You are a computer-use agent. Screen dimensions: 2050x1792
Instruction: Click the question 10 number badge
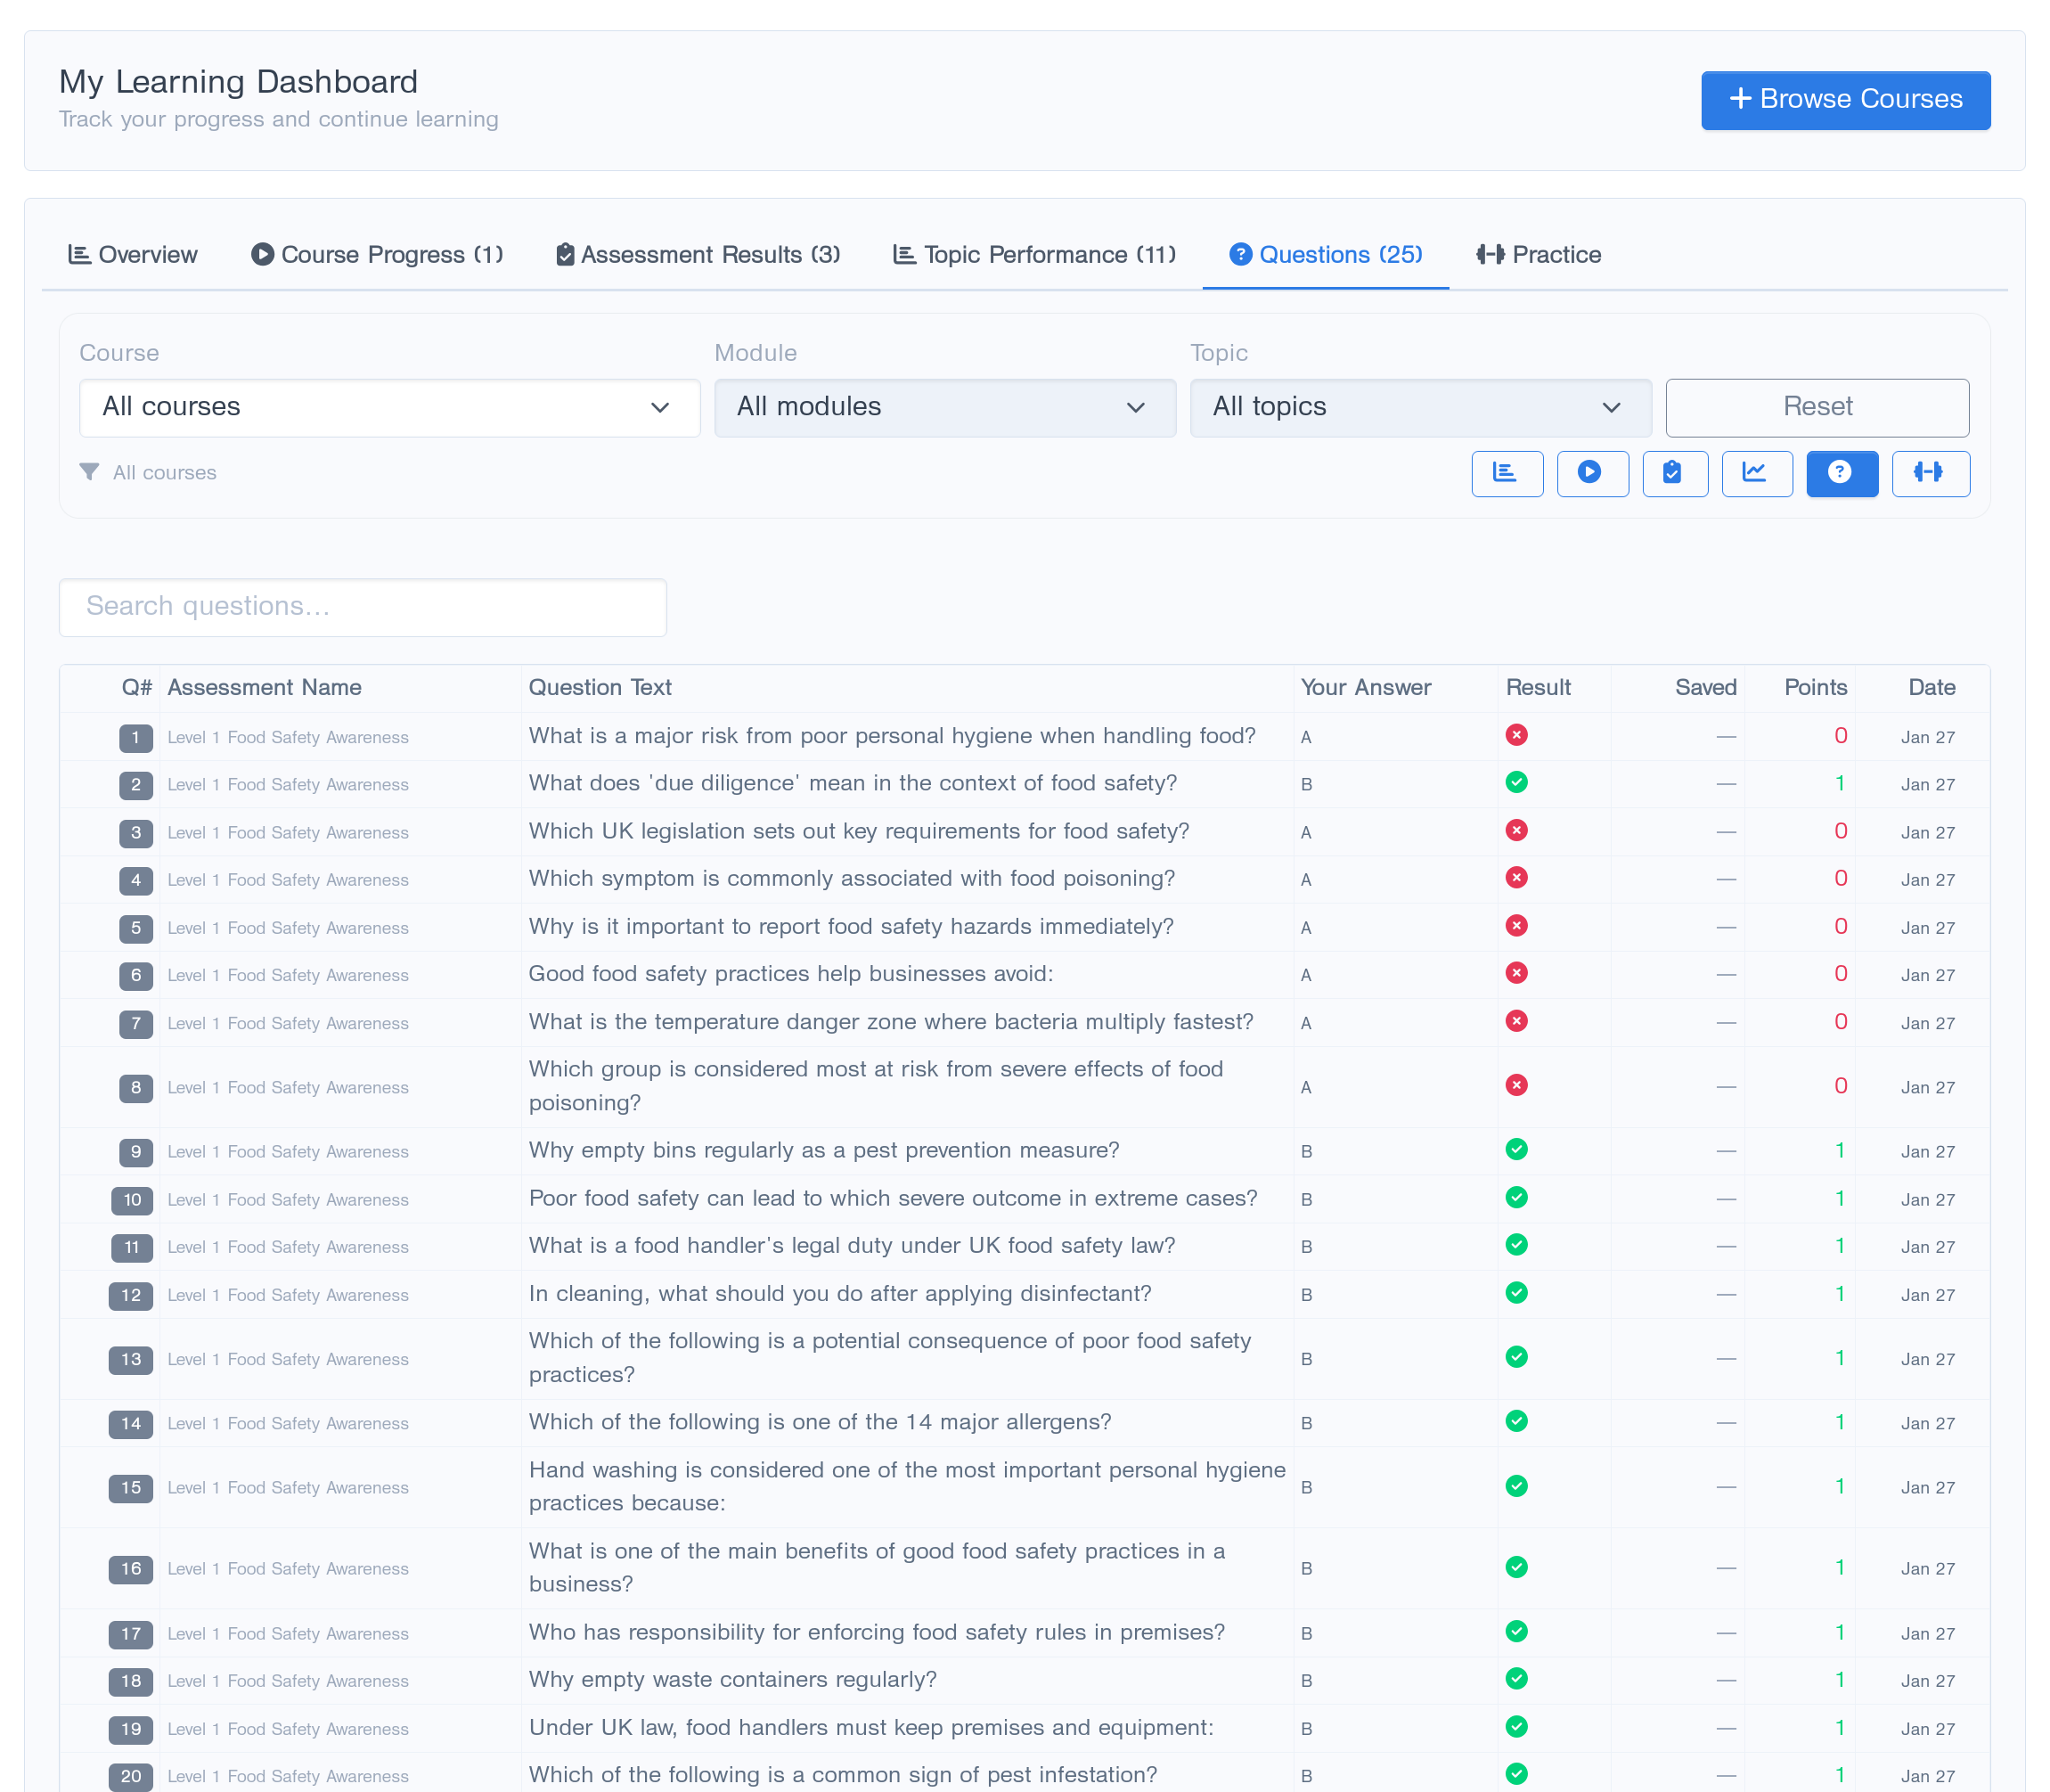click(130, 1200)
